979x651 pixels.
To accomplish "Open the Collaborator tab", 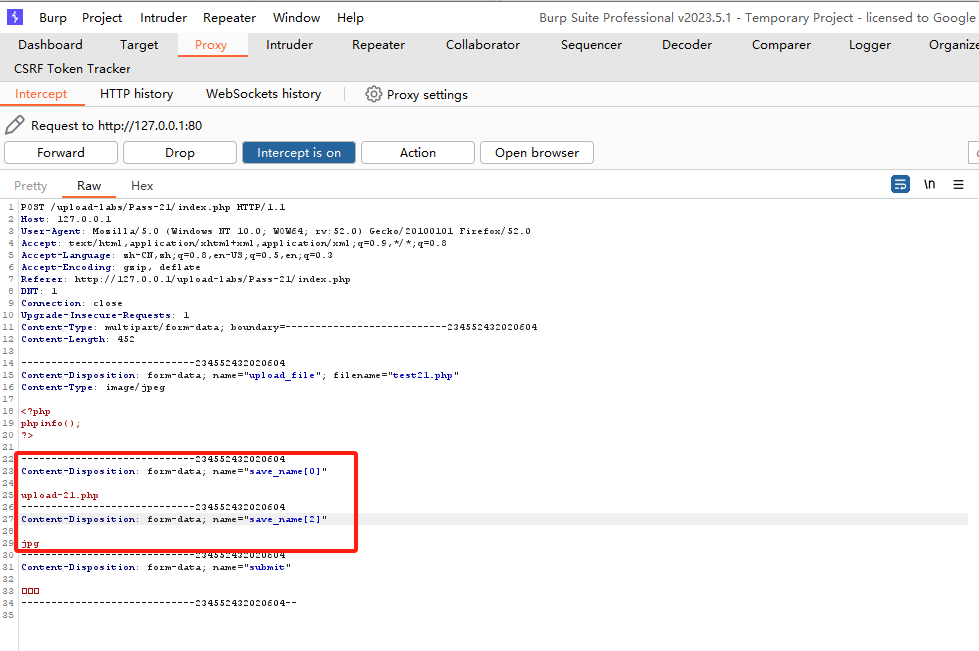I will click(x=483, y=44).
